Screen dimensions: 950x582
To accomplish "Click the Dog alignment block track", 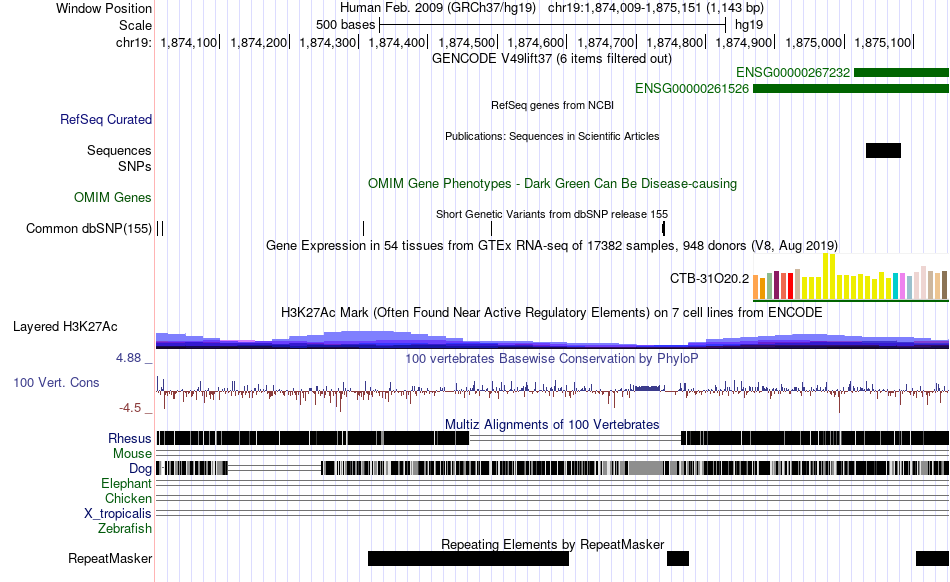I will point(552,468).
